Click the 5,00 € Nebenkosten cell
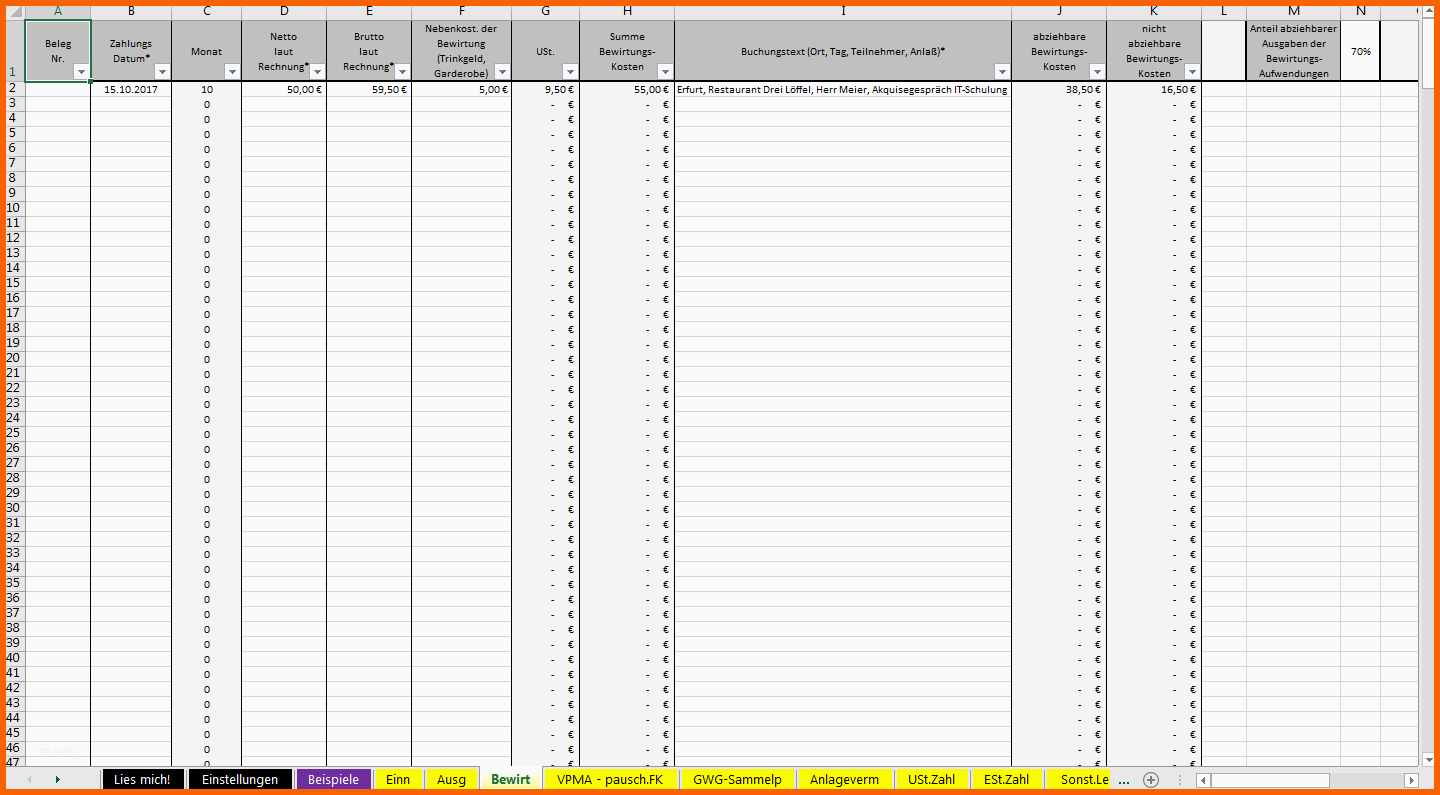The width and height of the screenshot is (1440, 795). tap(461, 89)
